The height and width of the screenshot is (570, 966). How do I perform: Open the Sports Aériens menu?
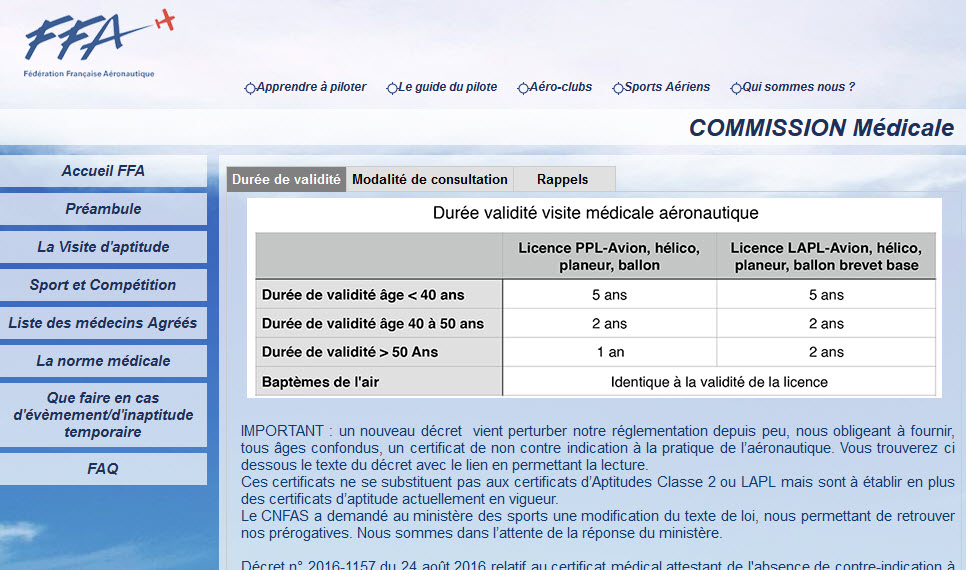(667, 87)
